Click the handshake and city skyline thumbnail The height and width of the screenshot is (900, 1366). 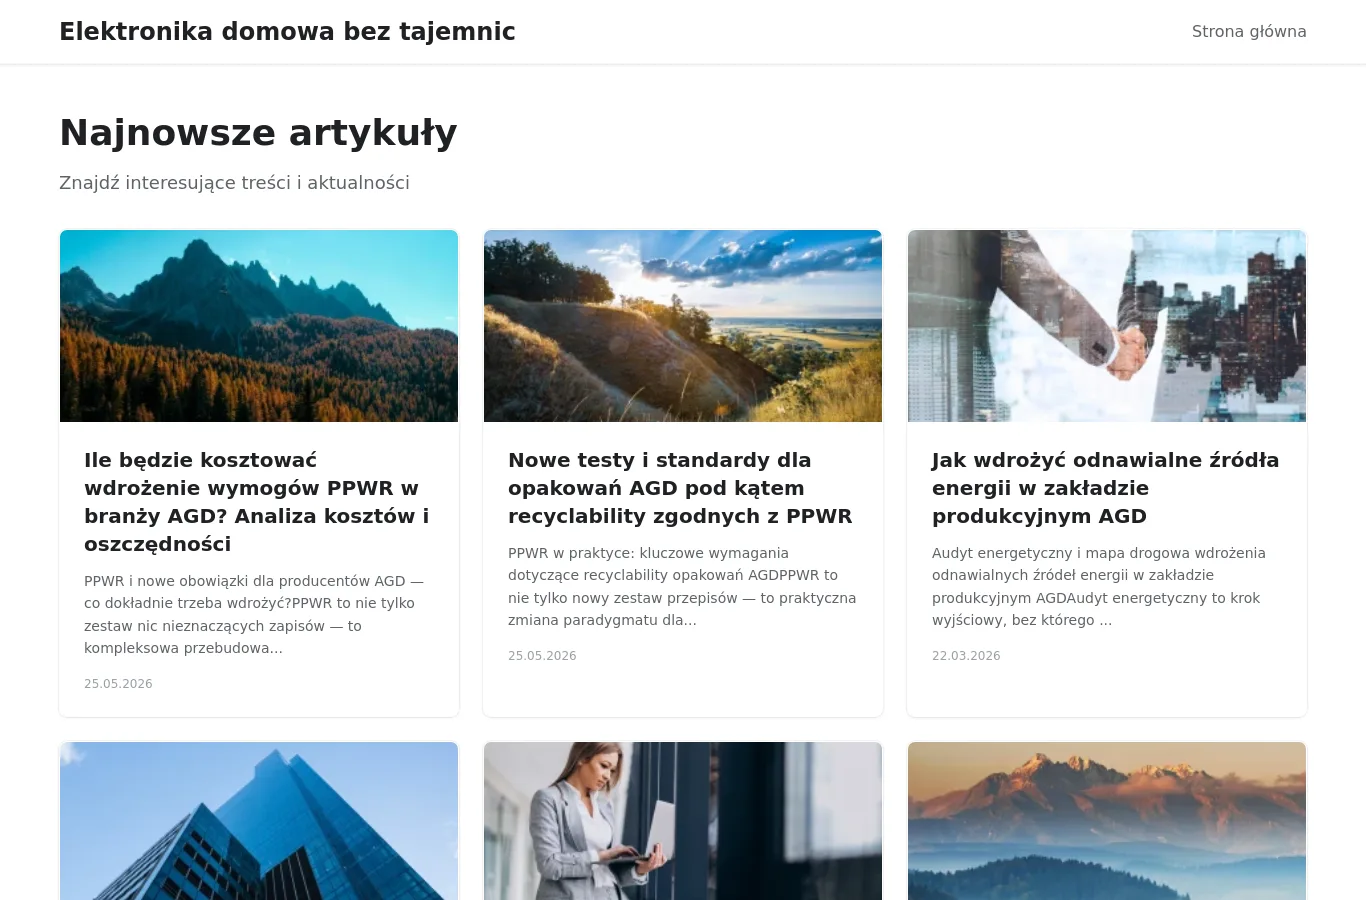pos(1107,326)
